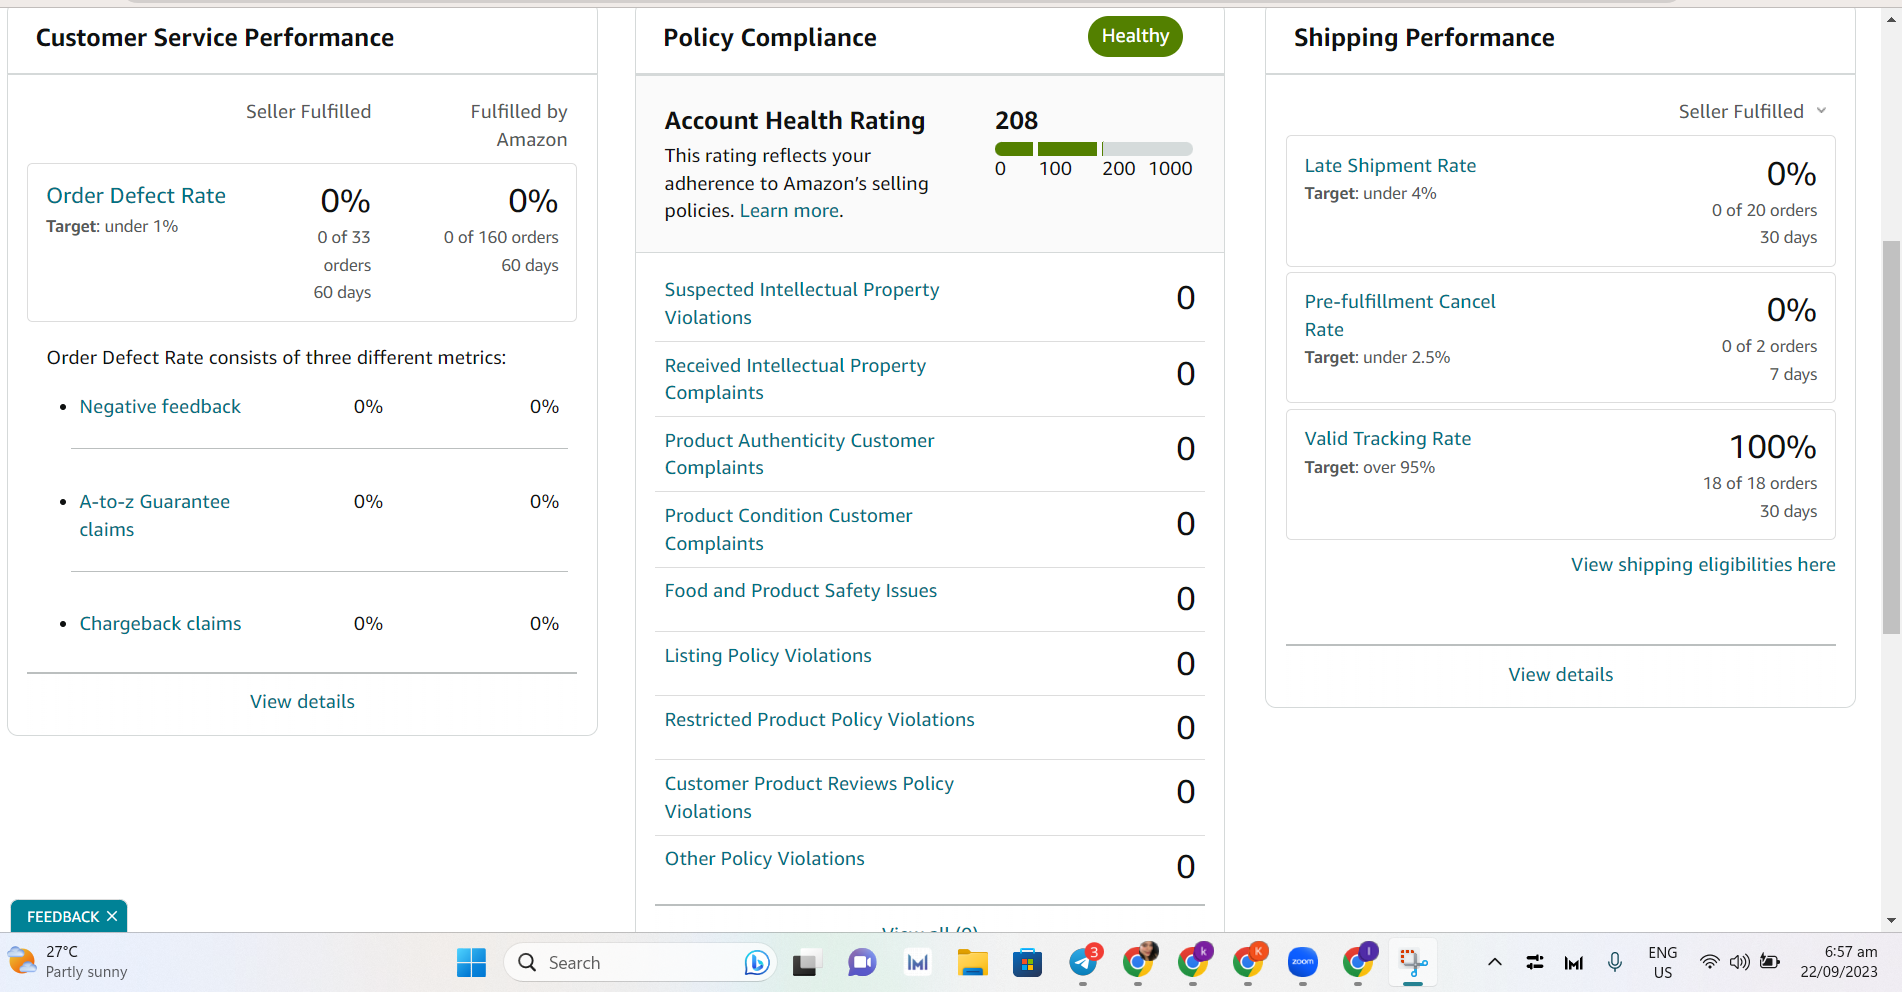The image size is (1902, 992).
Task: Open ENG US language switcher
Action: click(x=1663, y=962)
